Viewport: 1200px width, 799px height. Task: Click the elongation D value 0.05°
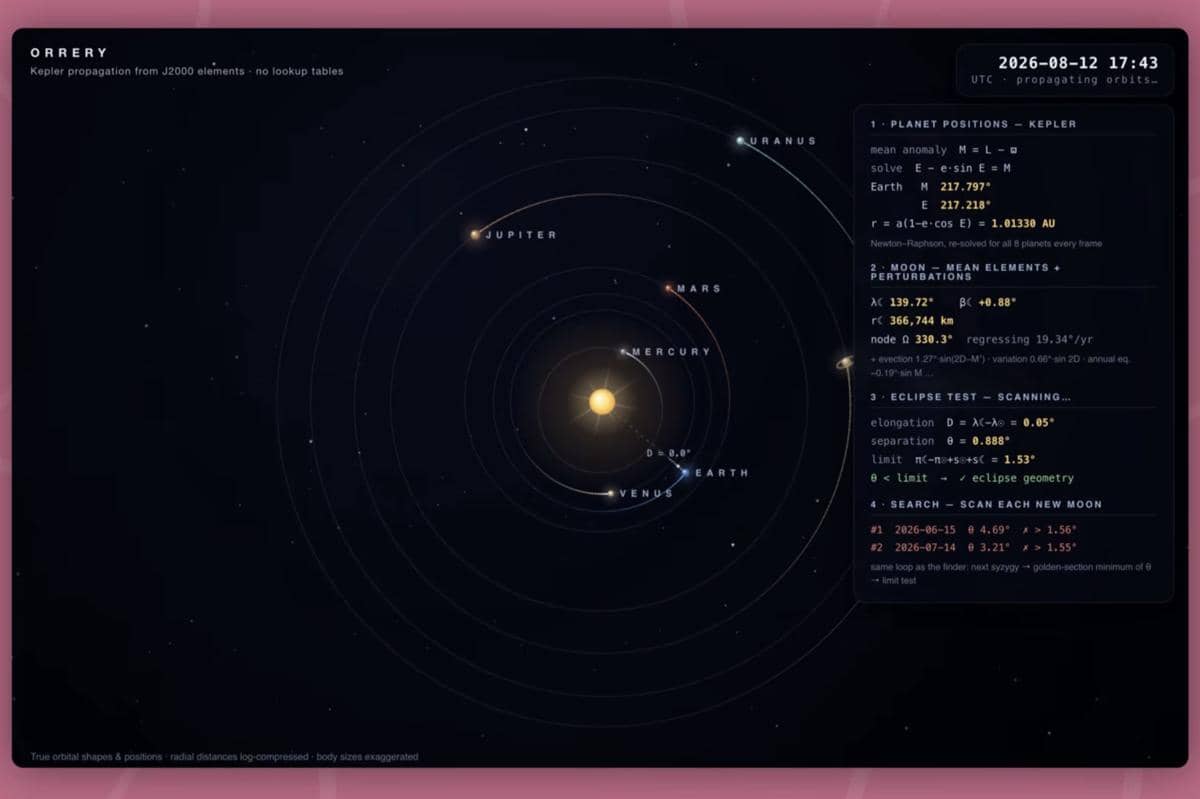[x=1036, y=423]
